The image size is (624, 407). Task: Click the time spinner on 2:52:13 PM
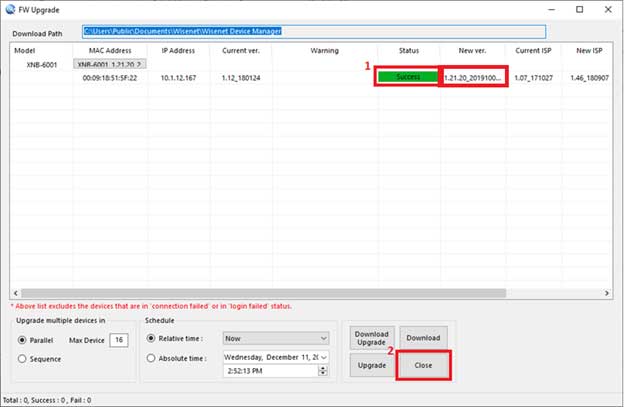click(322, 370)
